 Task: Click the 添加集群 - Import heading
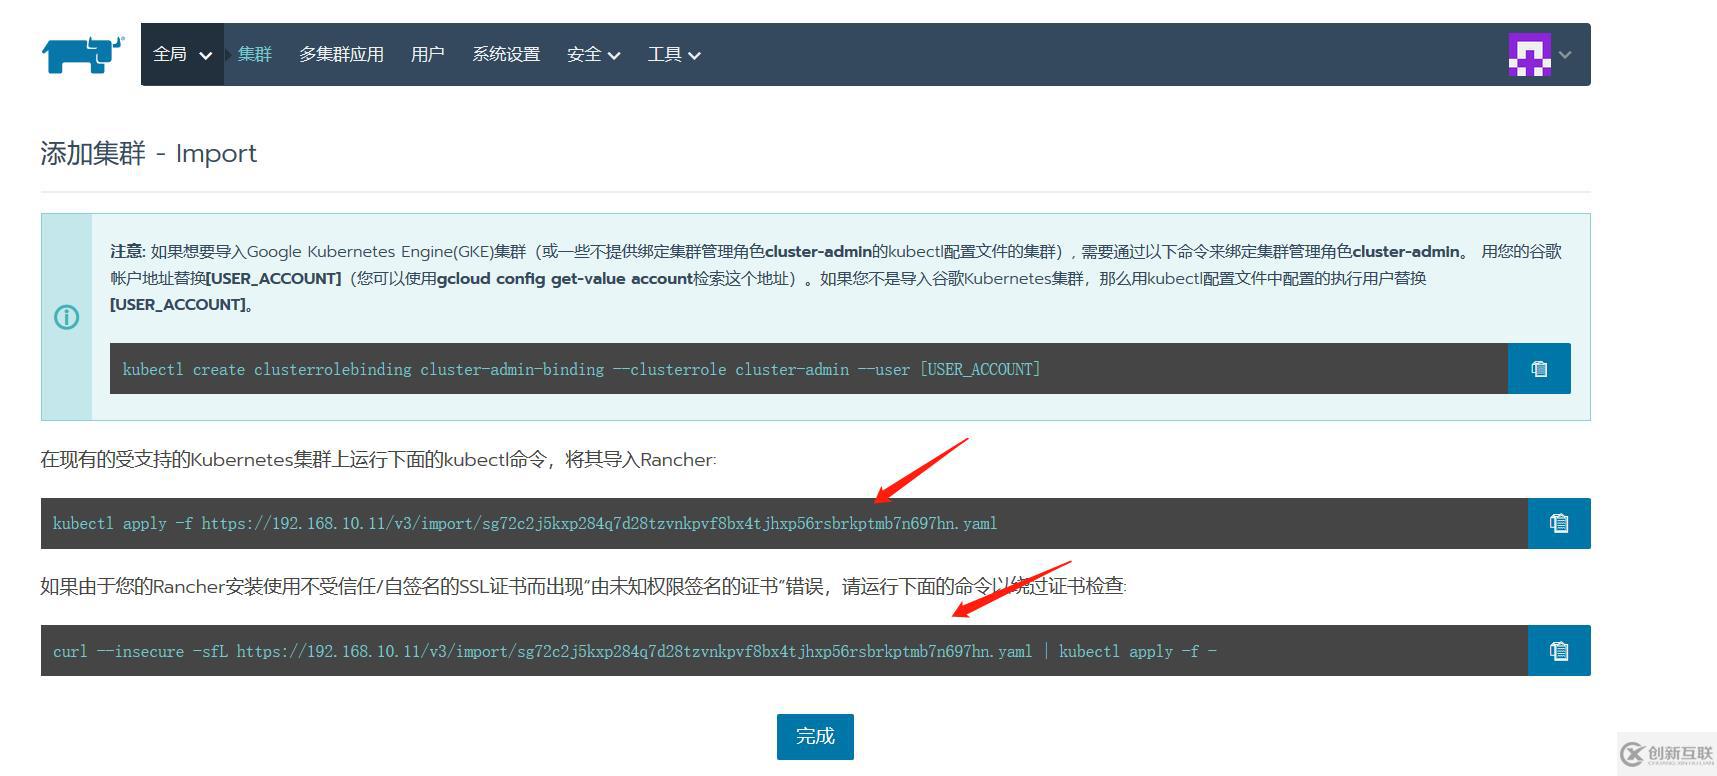[148, 153]
